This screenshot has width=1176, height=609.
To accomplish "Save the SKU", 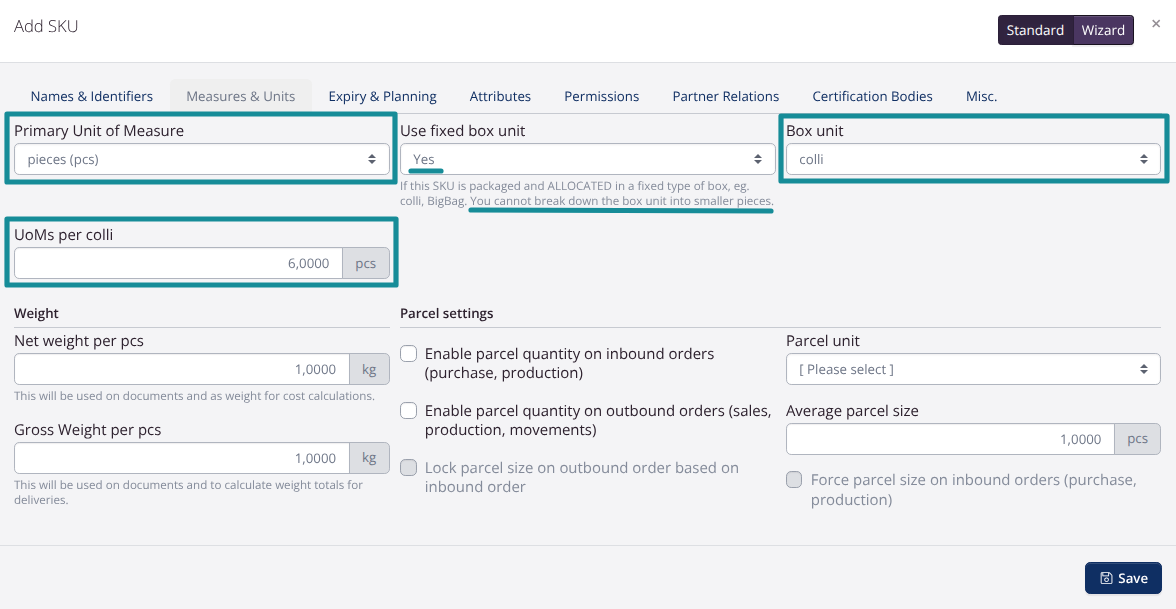I will [x=1123, y=578].
